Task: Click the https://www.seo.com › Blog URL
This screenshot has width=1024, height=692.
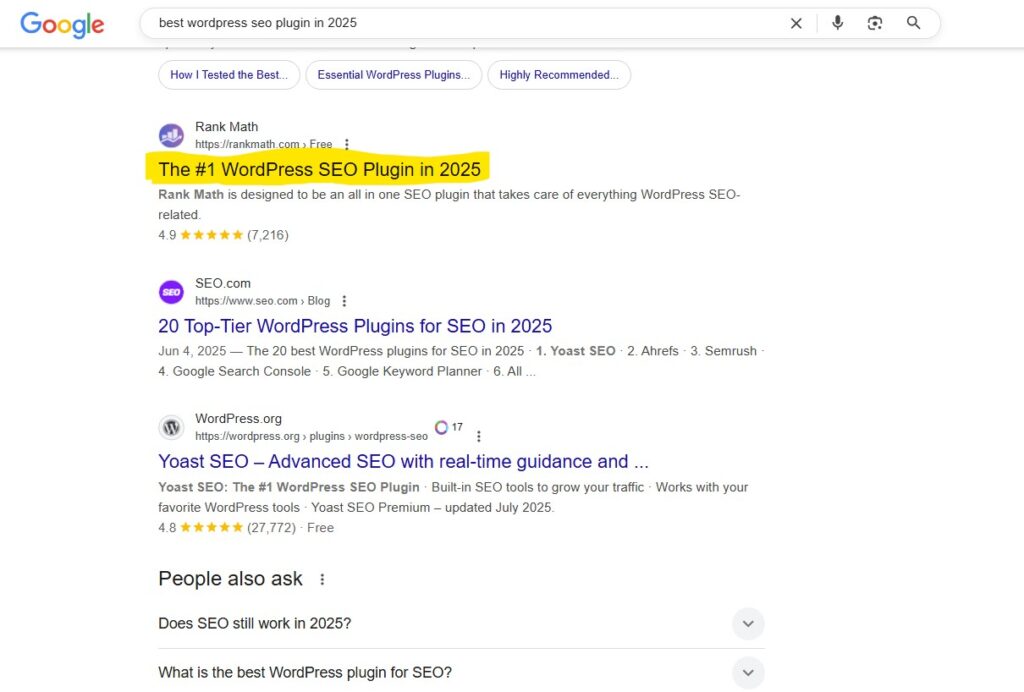Action: (x=262, y=301)
